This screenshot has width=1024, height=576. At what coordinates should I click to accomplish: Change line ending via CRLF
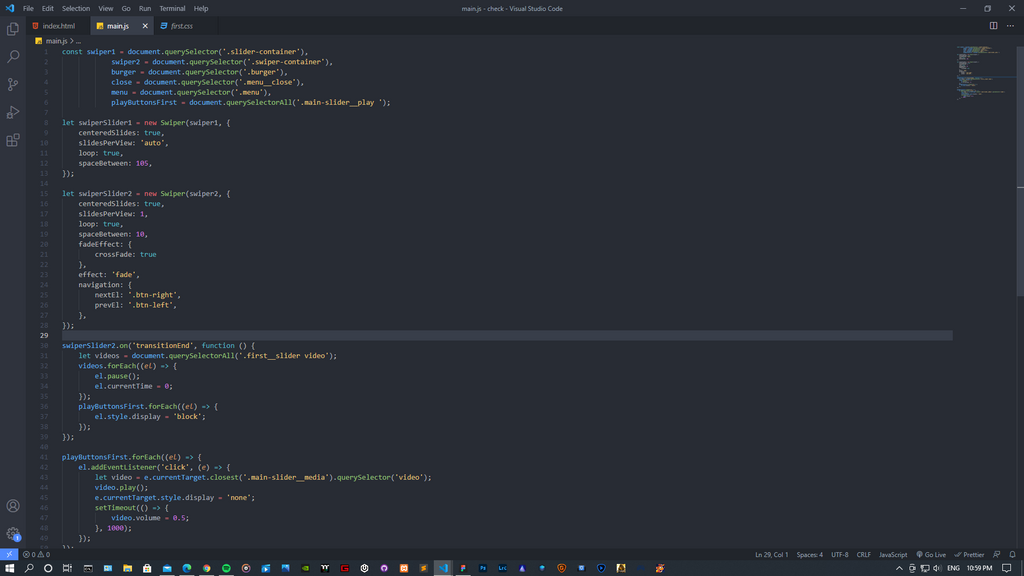pyautogui.click(x=863, y=554)
